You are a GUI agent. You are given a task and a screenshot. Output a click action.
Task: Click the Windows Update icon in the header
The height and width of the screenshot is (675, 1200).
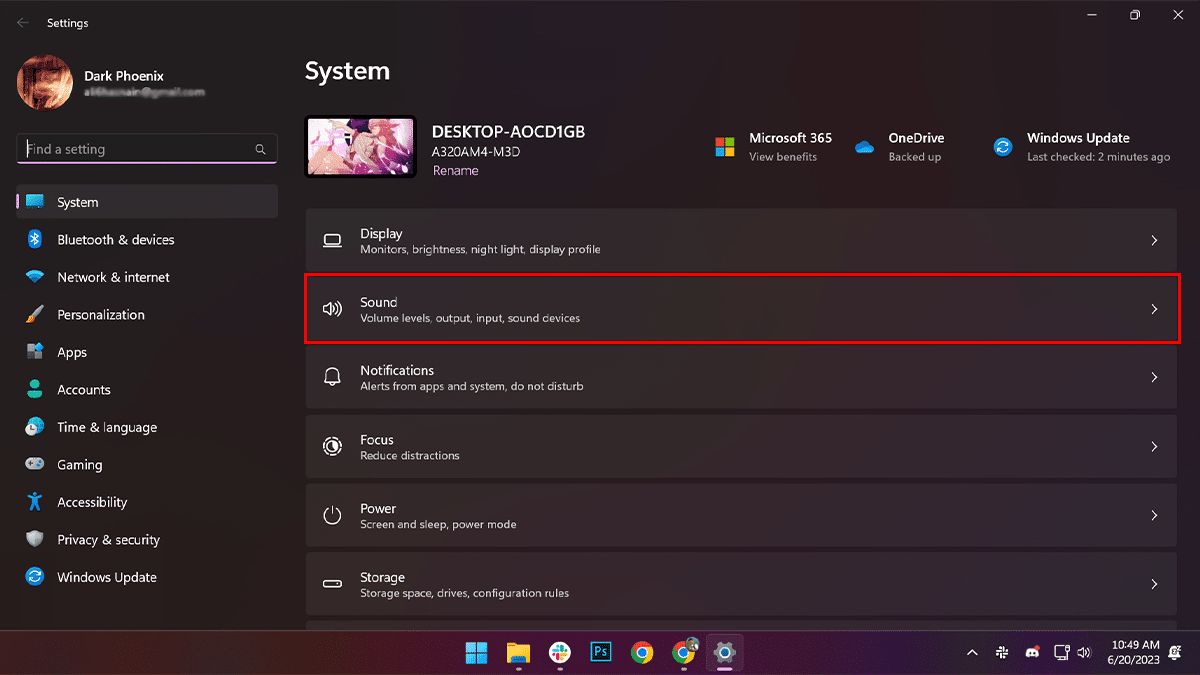click(x=1002, y=146)
